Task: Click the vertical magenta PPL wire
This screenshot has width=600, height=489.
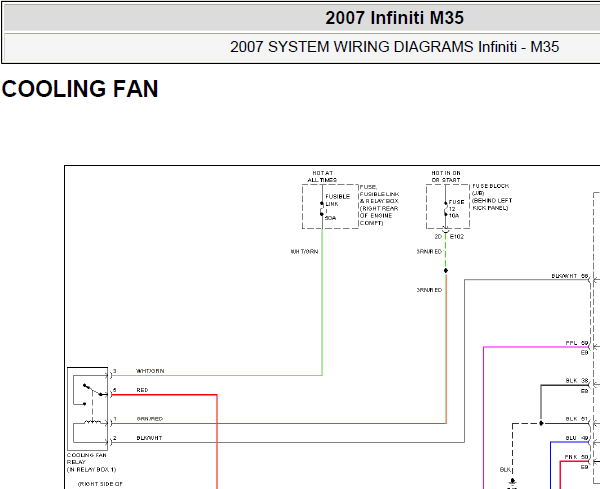Action: [484, 417]
